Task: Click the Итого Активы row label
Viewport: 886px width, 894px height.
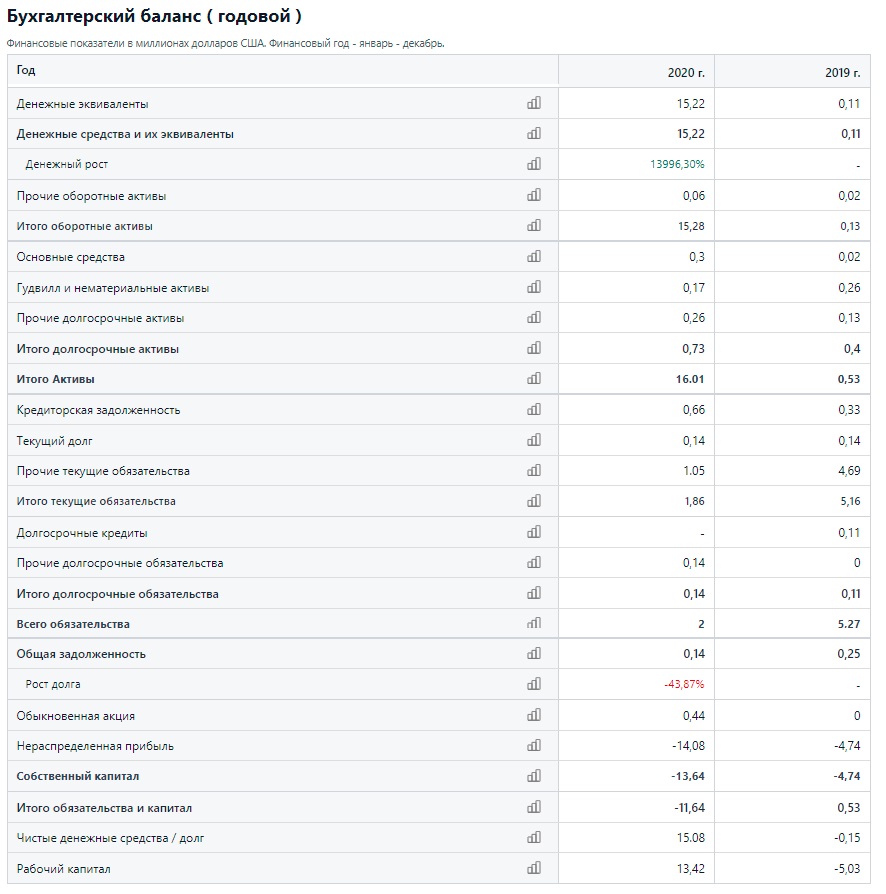Action: click(55, 379)
